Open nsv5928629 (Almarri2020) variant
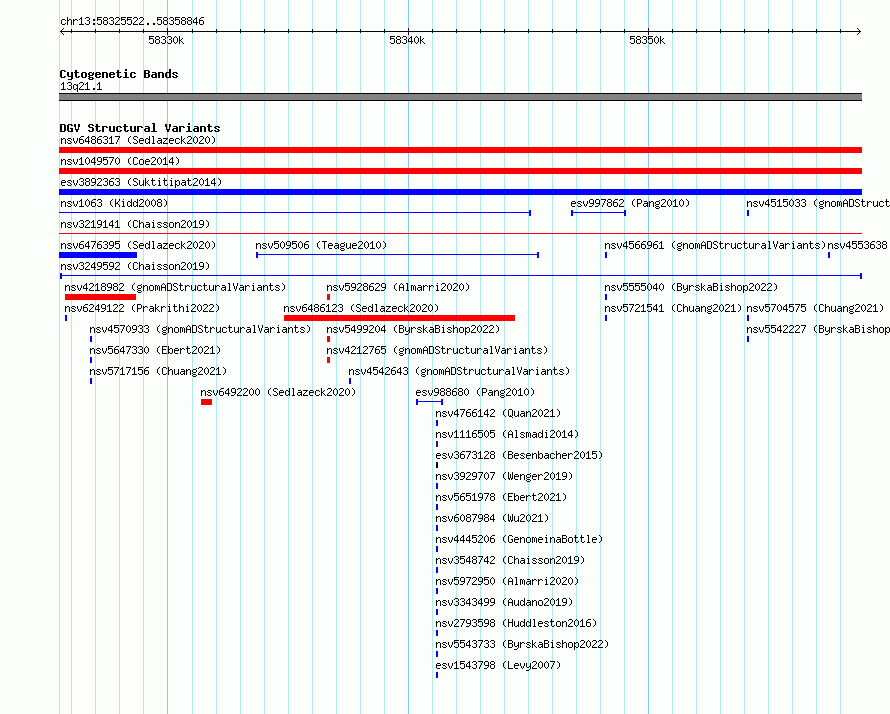Viewport: 890px width, 714px height. (398, 287)
